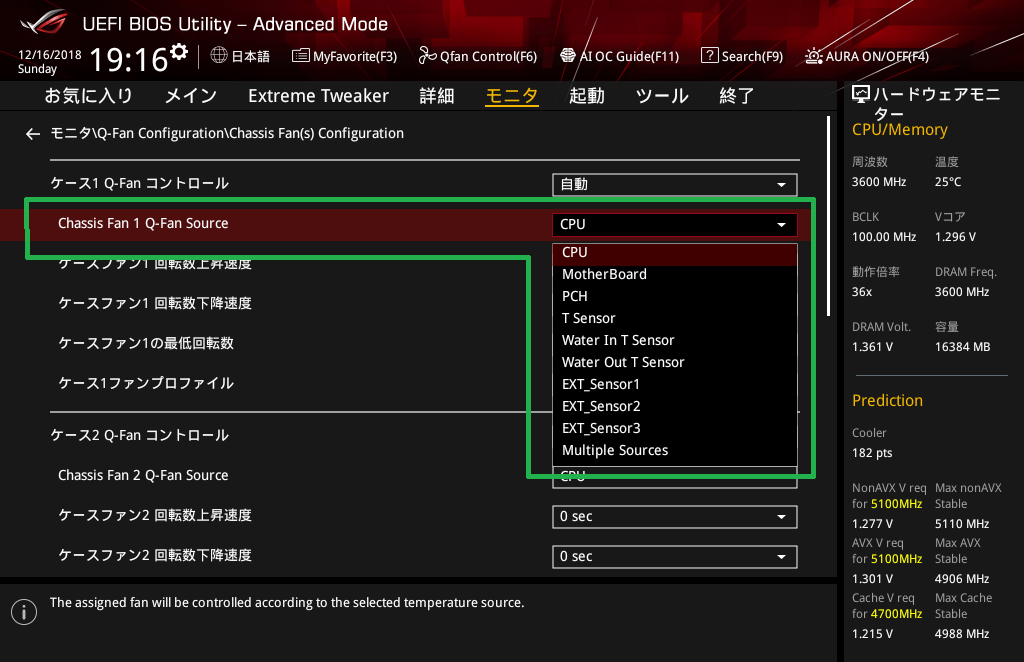Select ケース2 Q-Fan コントロール row
The width and height of the screenshot is (1024, 662).
(140, 435)
